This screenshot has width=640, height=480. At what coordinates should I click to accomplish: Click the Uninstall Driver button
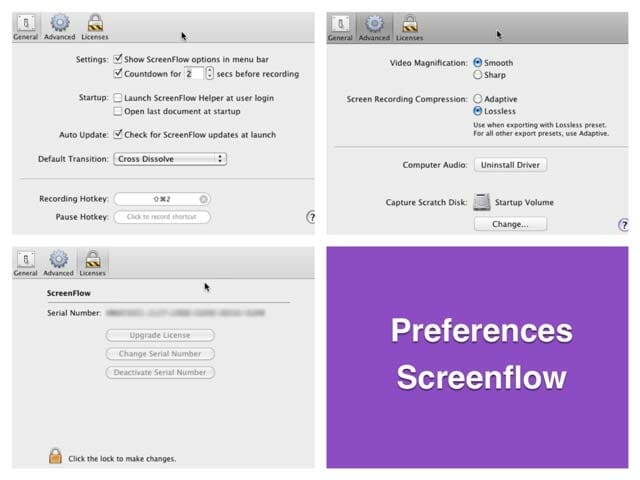click(510, 164)
